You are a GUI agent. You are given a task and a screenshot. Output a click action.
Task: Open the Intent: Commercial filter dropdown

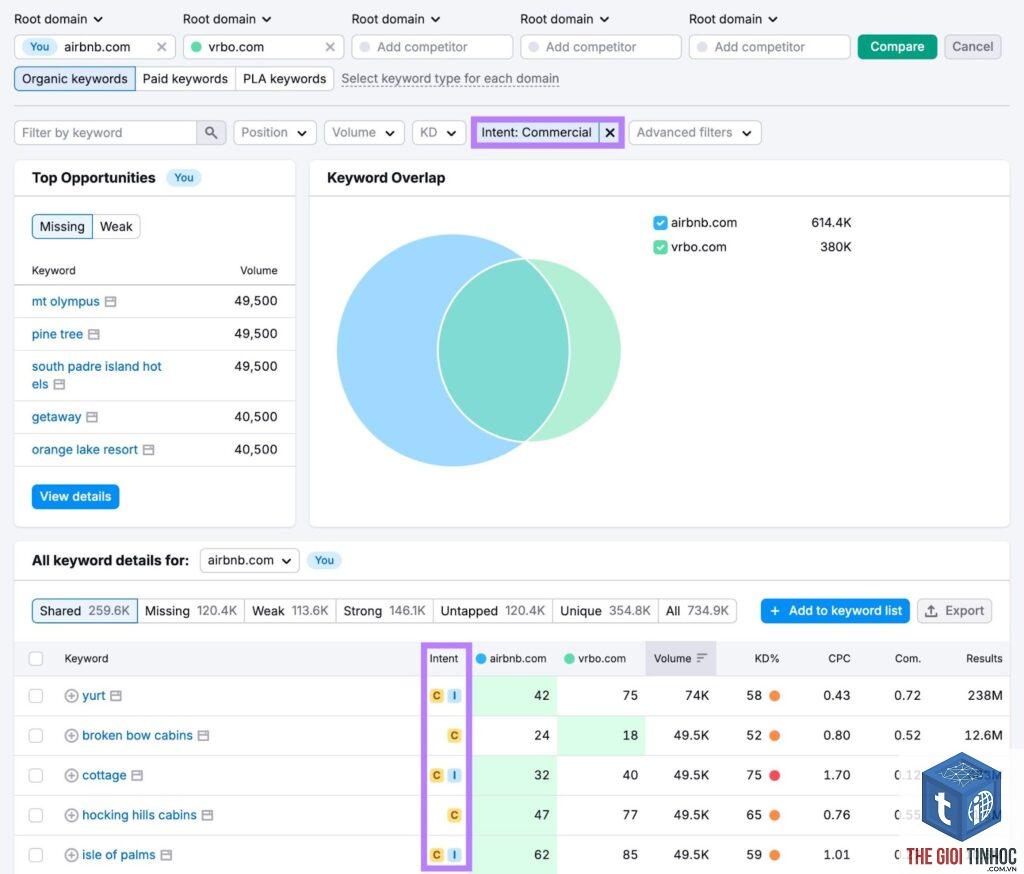pyautogui.click(x=536, y=133)
